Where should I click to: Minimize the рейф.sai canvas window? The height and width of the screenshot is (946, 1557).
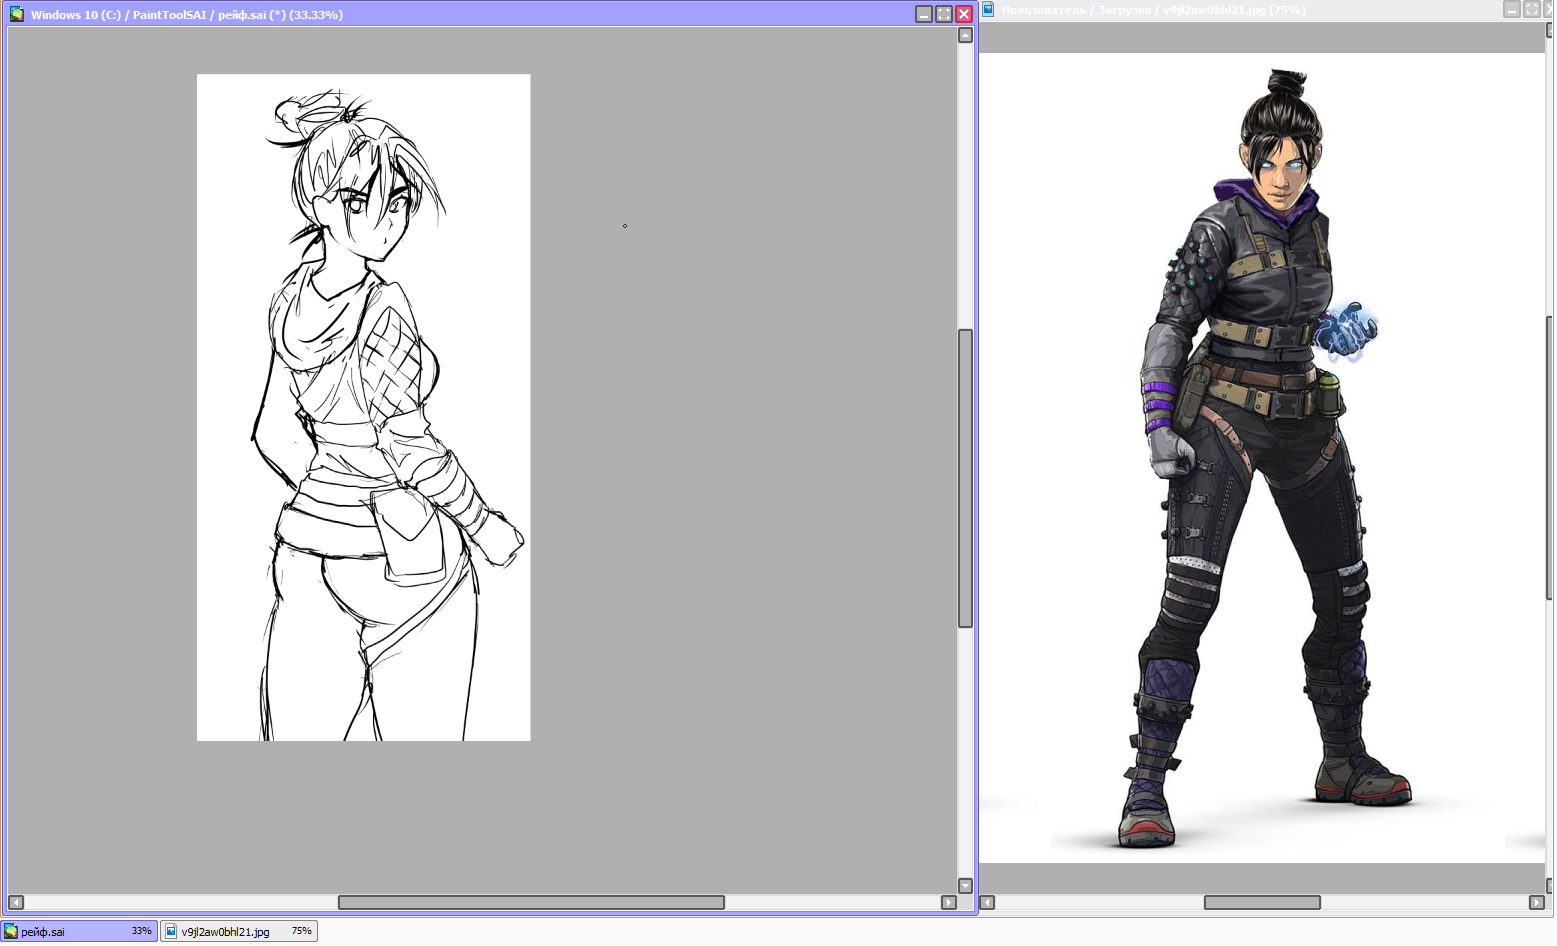[924, 14]
